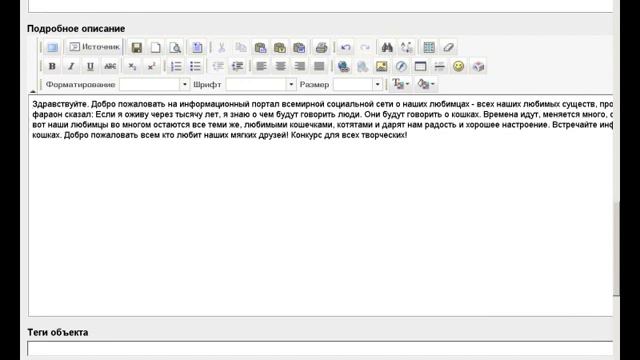Viewport: 640px width, 360px height.
Task: Click the sentence 'Конкурс для всех творческих!'
Action: (x=349, y=135)
